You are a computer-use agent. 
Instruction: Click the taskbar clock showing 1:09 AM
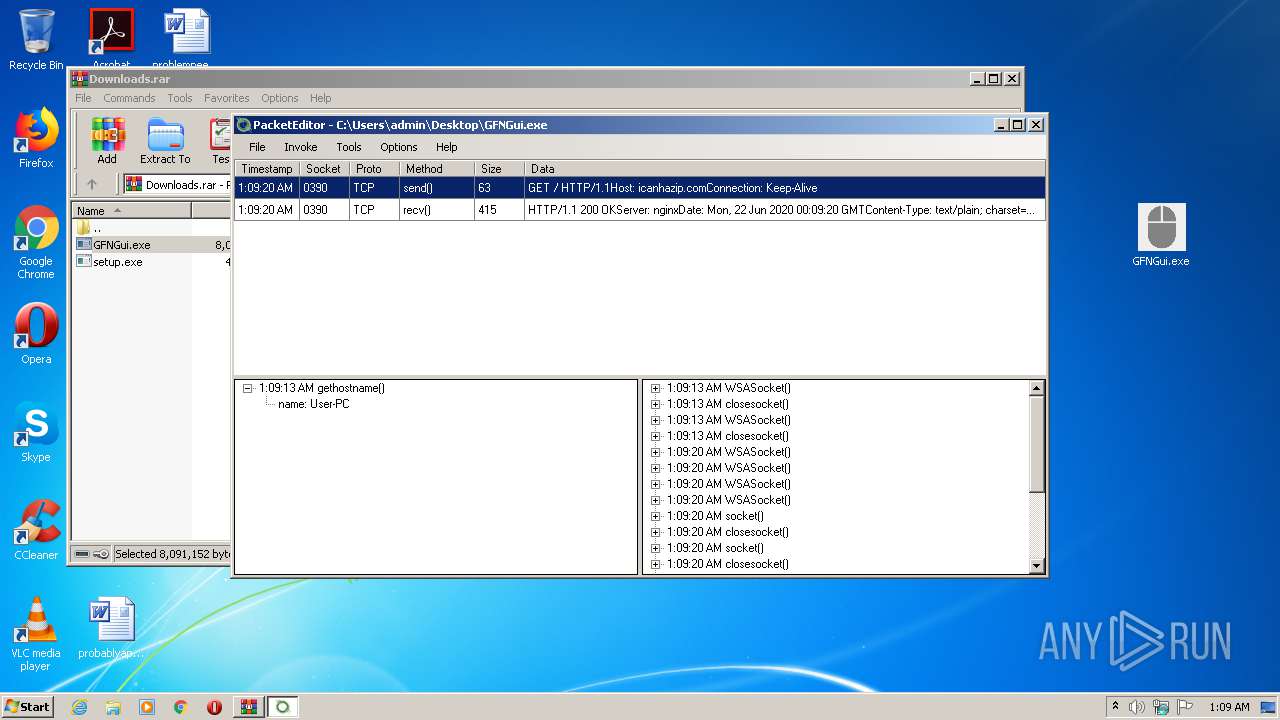pos(1229,707)
